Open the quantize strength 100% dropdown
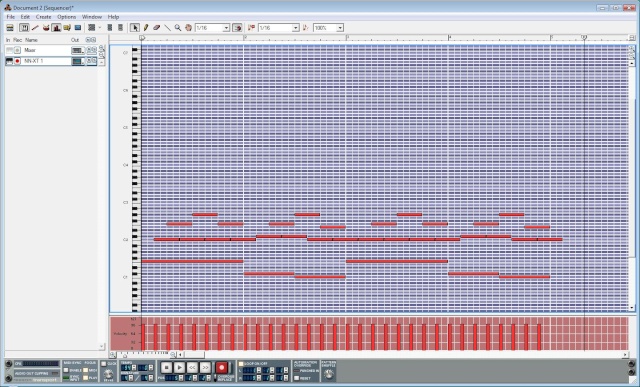Image resolution: width=640 pixels, height=387 pixels. coord(329,27)
